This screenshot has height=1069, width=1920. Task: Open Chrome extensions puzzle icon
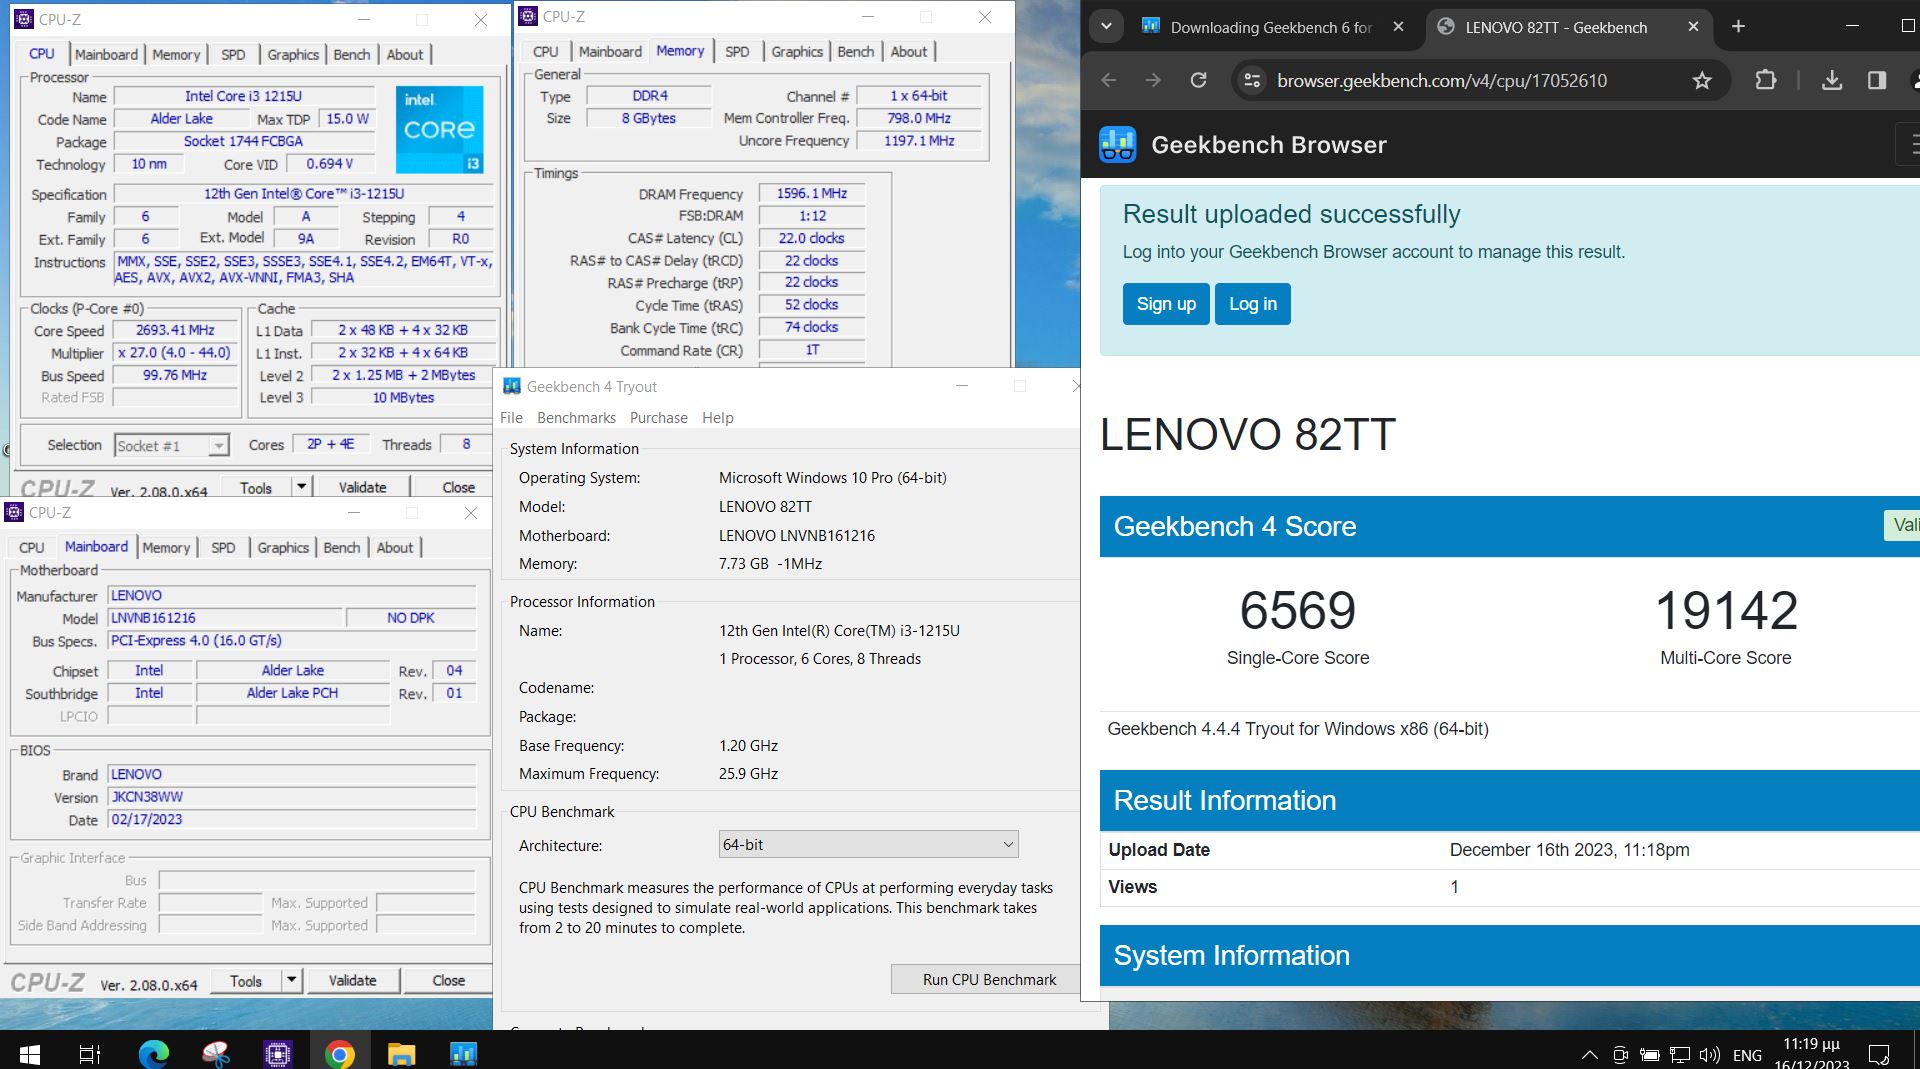(x=1766, y=80)
